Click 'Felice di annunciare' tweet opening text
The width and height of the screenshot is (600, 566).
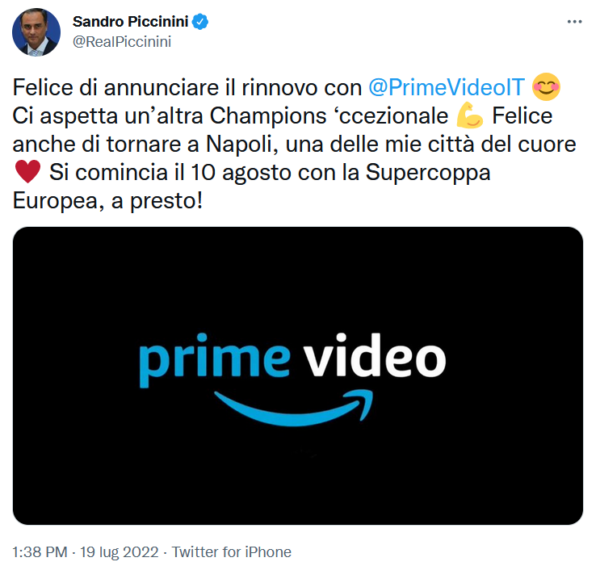[x=114, y=87]
